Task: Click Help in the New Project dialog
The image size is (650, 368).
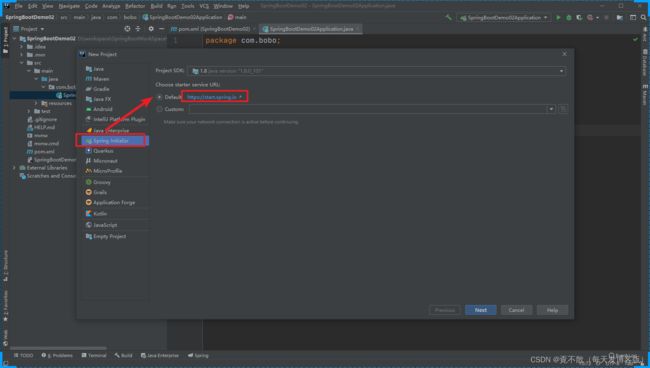Action: pyautogui.click(x=552, y=310)
